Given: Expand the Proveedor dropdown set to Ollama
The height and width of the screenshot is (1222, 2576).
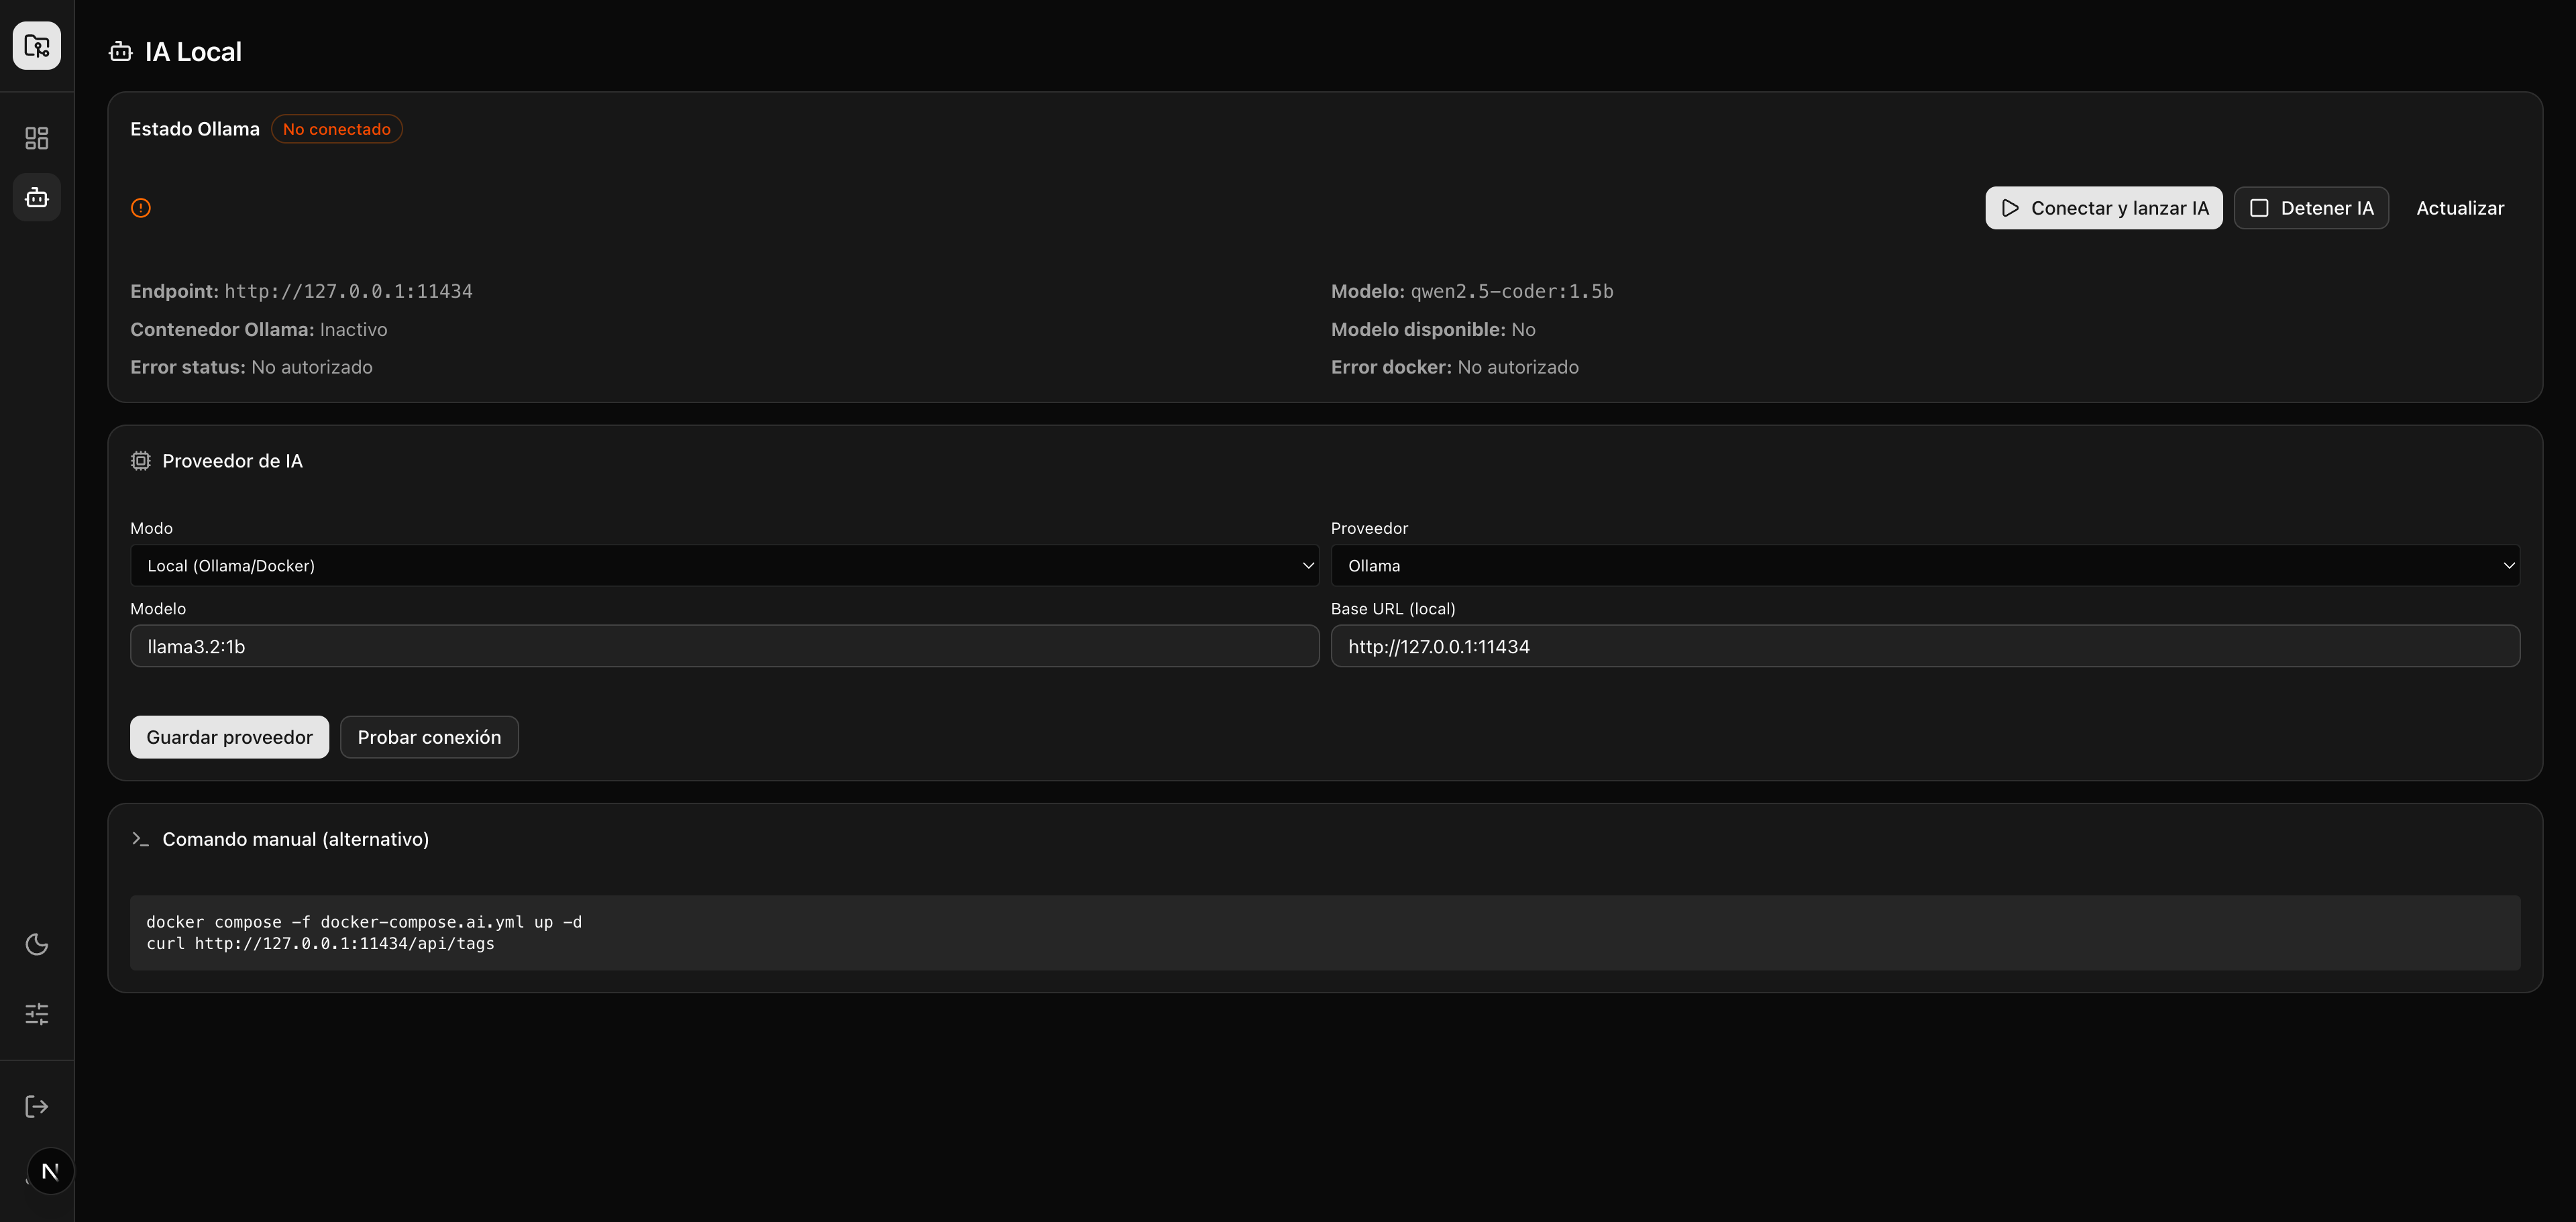Looking at the screenshot, I should (1924, 566).
